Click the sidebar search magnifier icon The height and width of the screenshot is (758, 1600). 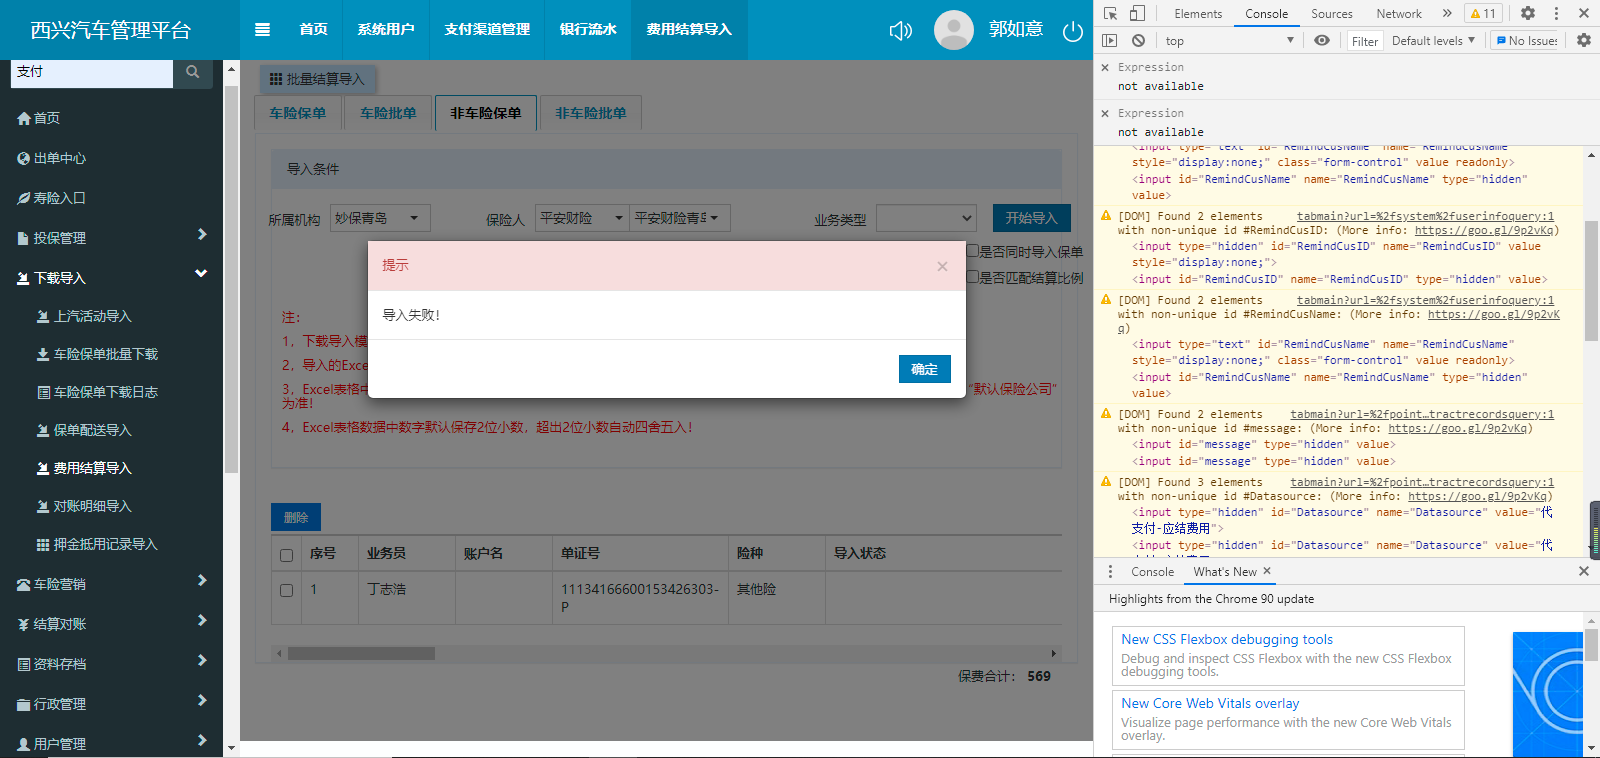coord(193,72)
